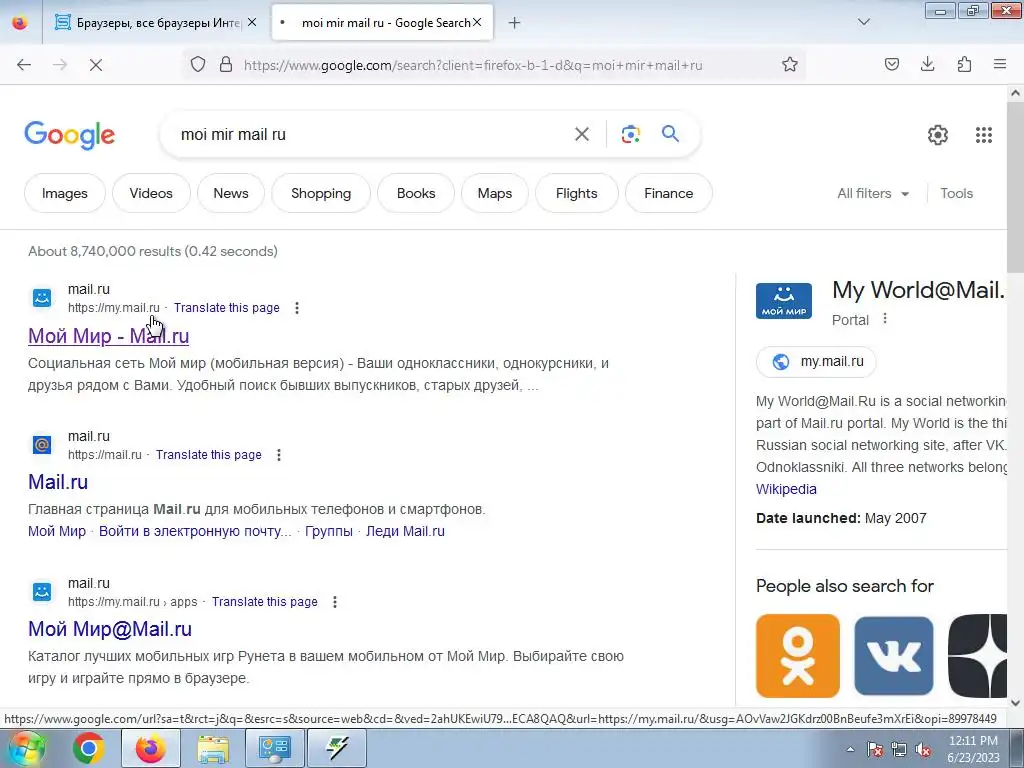Open Firefox from the taskbar

point(151,748)
